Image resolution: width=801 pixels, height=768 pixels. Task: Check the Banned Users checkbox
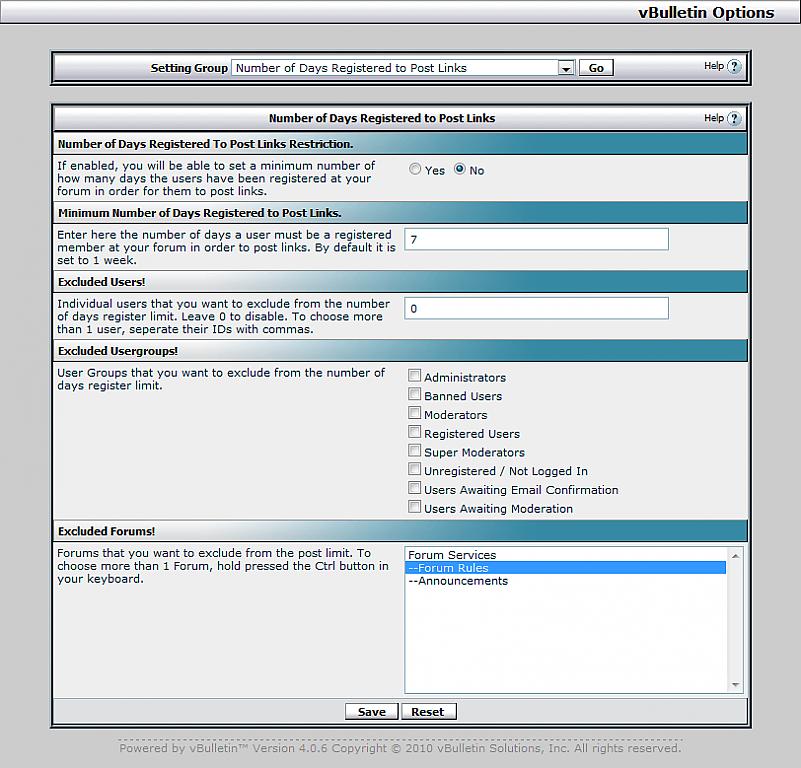[x=414, y=395]
